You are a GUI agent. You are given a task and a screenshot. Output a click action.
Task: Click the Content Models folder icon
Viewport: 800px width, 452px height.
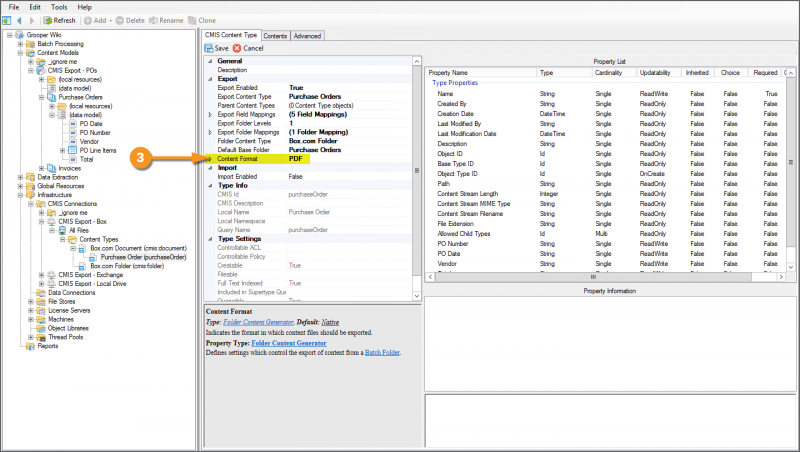click(x=31, y=53)
